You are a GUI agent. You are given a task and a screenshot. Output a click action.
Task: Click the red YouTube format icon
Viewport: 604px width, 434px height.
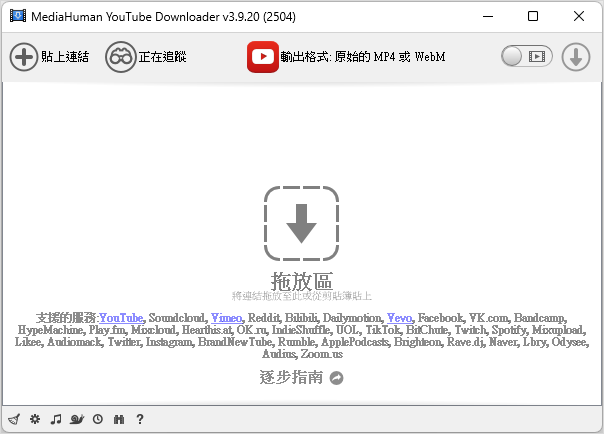click(x=262, y=57)
